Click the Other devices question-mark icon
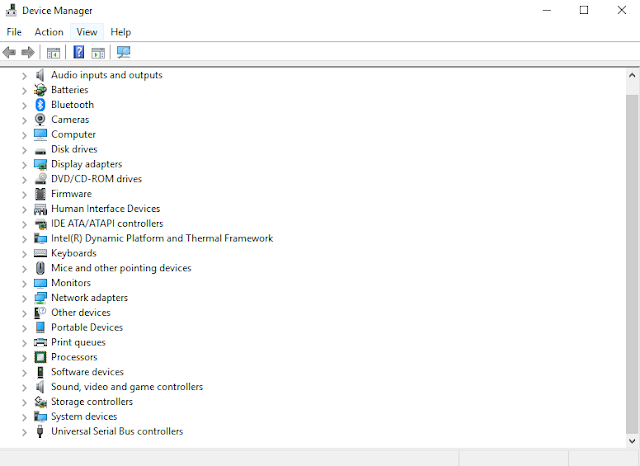The height and width of the screenshot is (466, 640). pyautogui.click(x=40, y=313)
